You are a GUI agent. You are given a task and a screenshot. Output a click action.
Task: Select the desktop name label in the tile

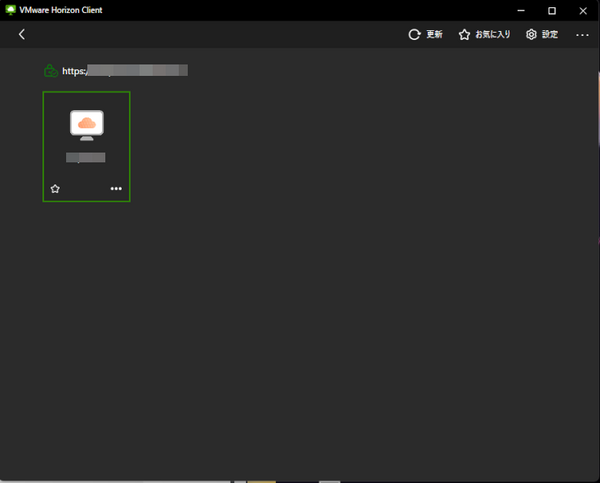(86, 157)
